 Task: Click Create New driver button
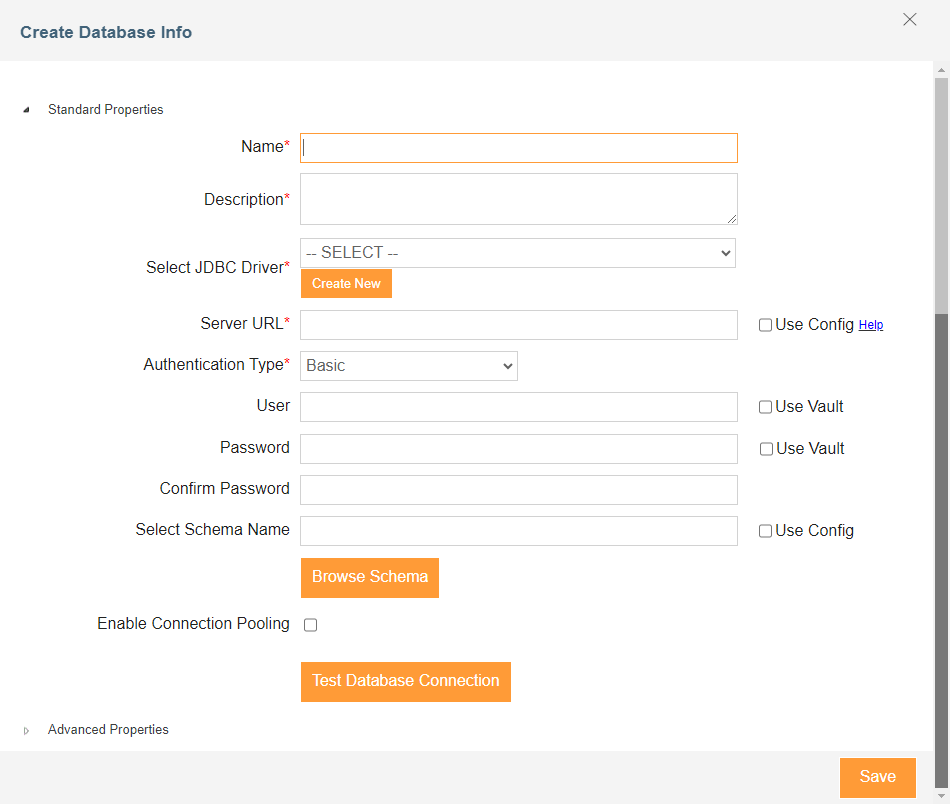coord(346,284)
